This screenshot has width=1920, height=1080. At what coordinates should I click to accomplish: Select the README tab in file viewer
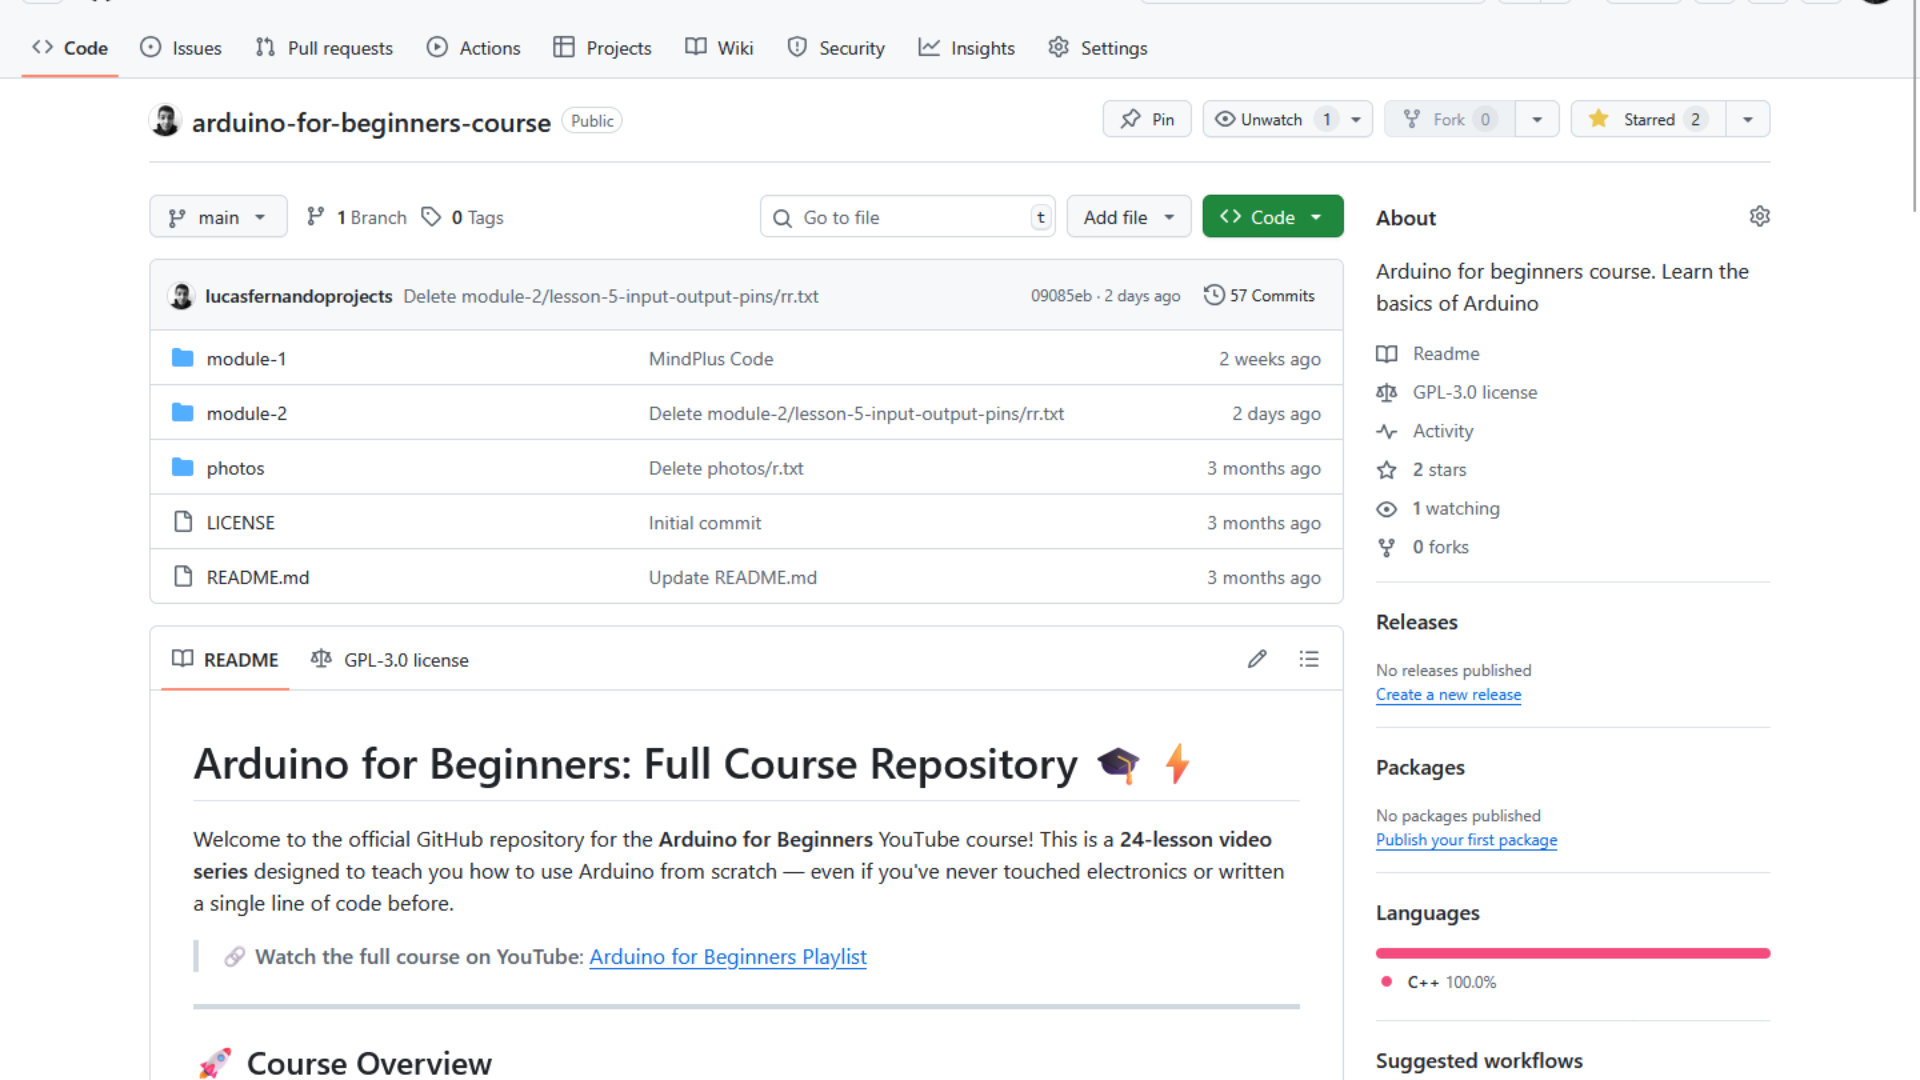pyautogui.click(x=225, y=660)
